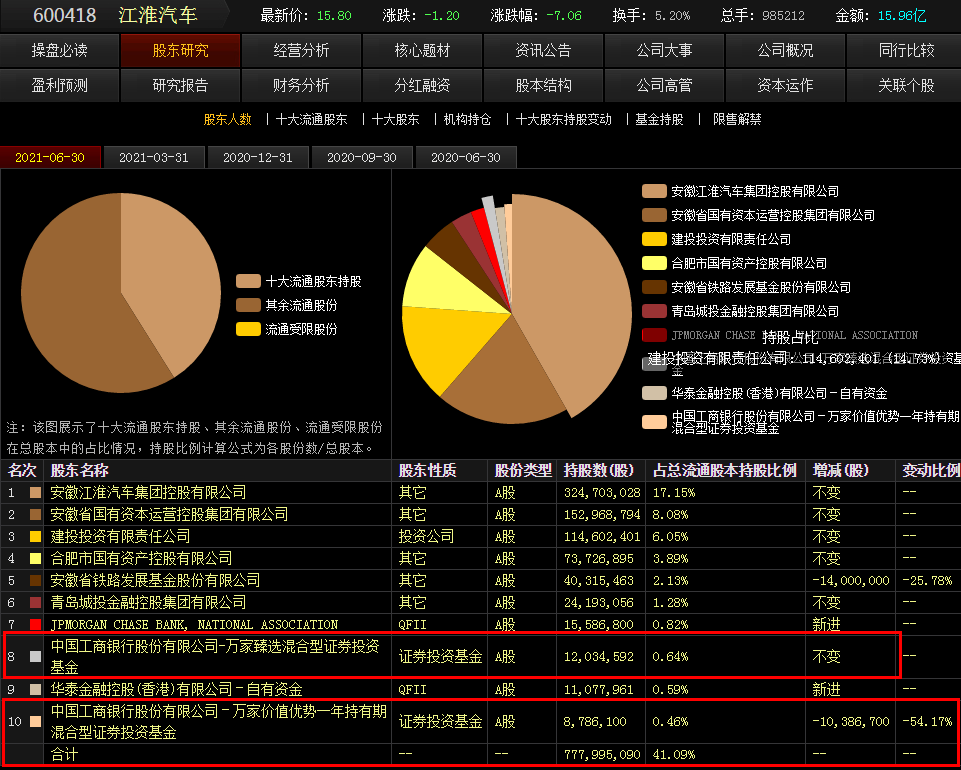Open 资讯公告 tab
The image size is (961, 770).
click(543, 50)
